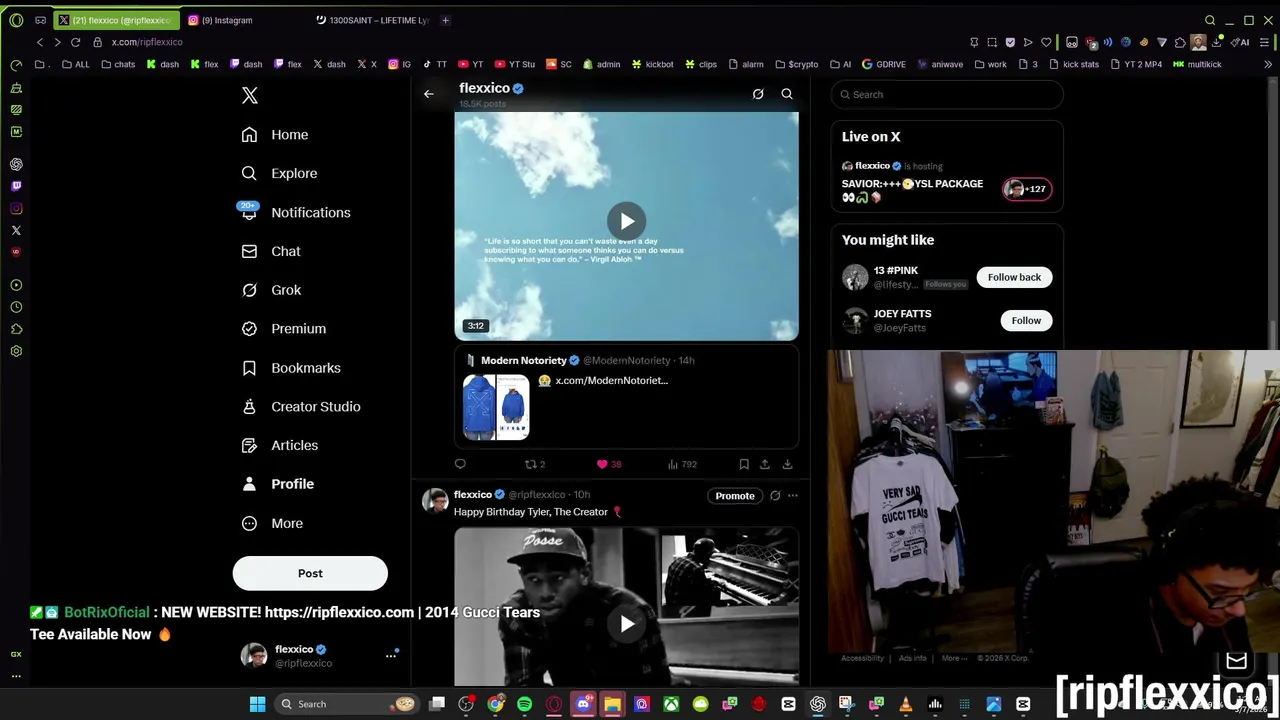Open Notifications in the sidebar
The width and height of the screenshot is (1280, 720).
click(296, 212)
